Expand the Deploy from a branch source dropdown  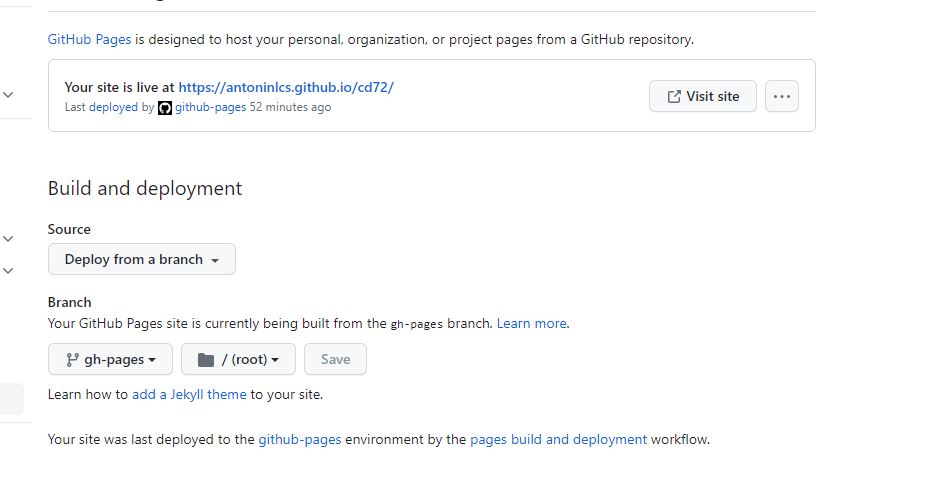click(x=142, y=259)
